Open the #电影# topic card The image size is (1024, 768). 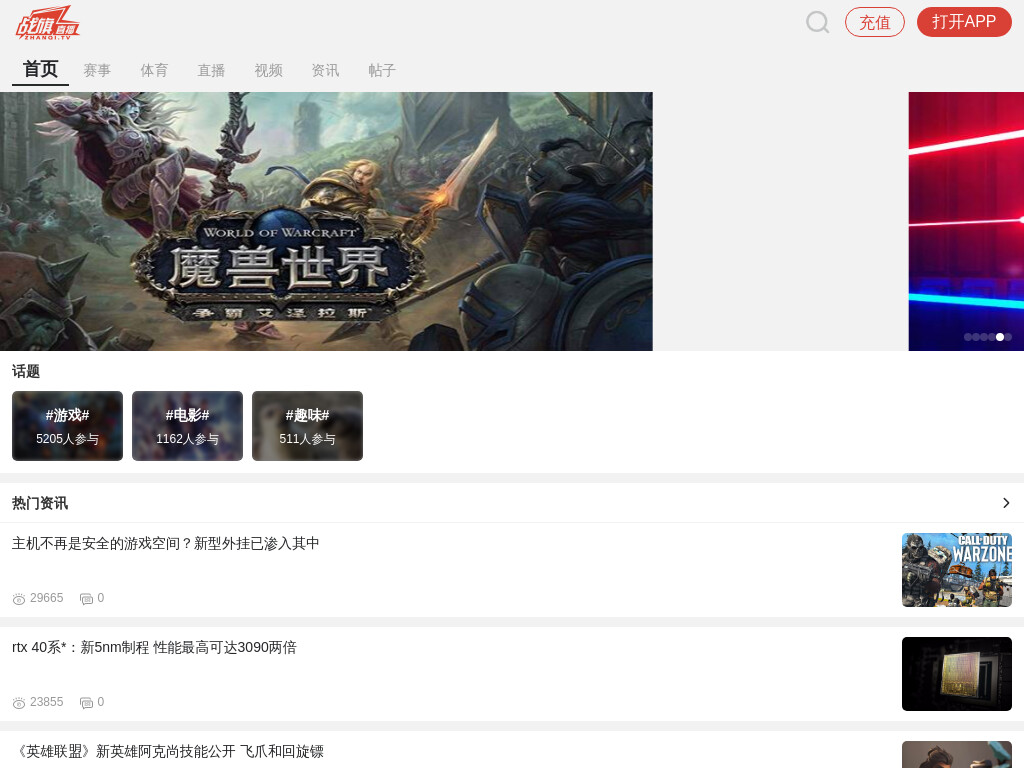click(x=187, y=426)
